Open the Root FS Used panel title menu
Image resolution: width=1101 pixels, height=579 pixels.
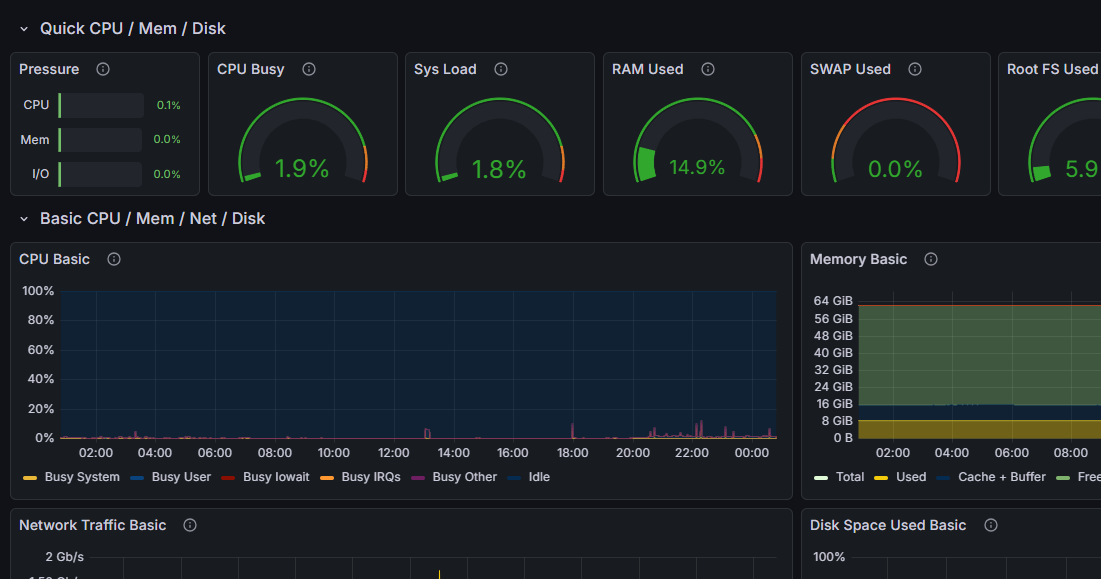click(1052, 69)
